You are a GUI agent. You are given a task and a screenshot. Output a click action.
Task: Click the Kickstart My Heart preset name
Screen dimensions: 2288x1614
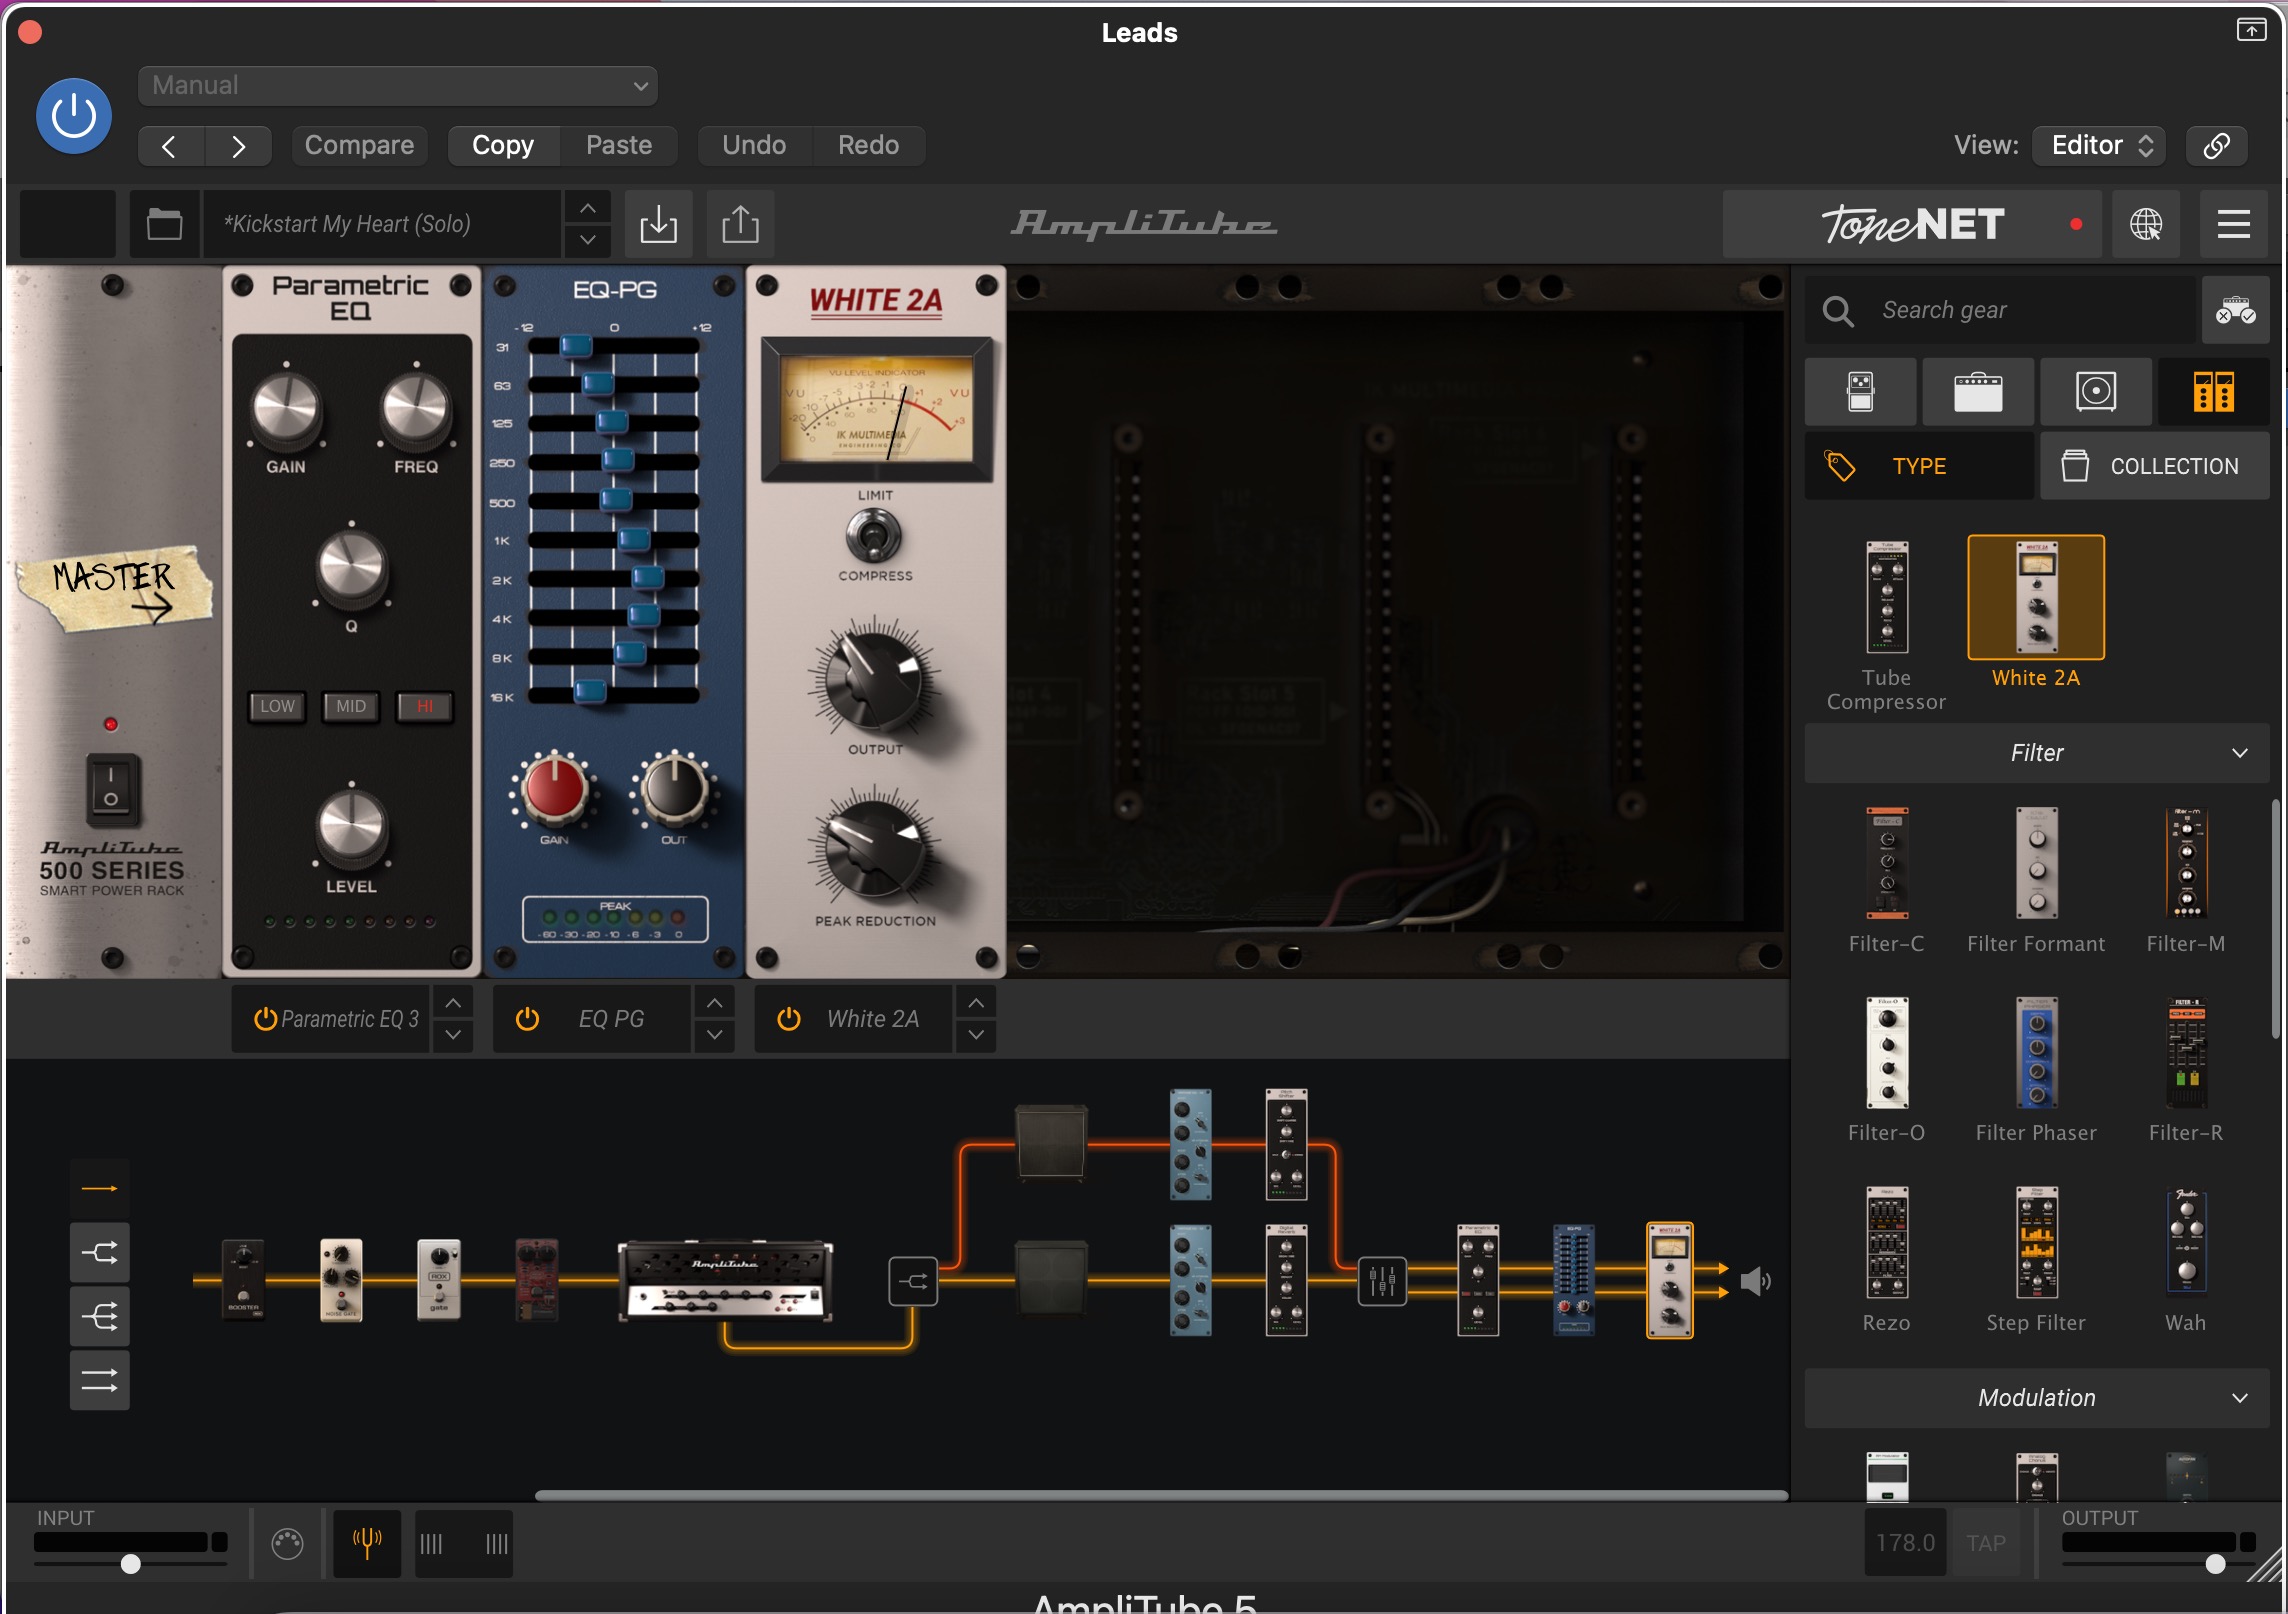click(382, 224)
